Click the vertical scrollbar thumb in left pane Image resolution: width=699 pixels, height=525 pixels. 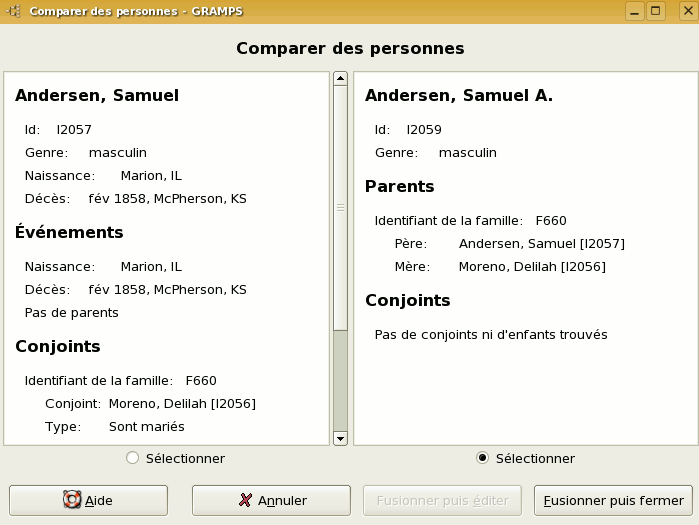(340, 207)
